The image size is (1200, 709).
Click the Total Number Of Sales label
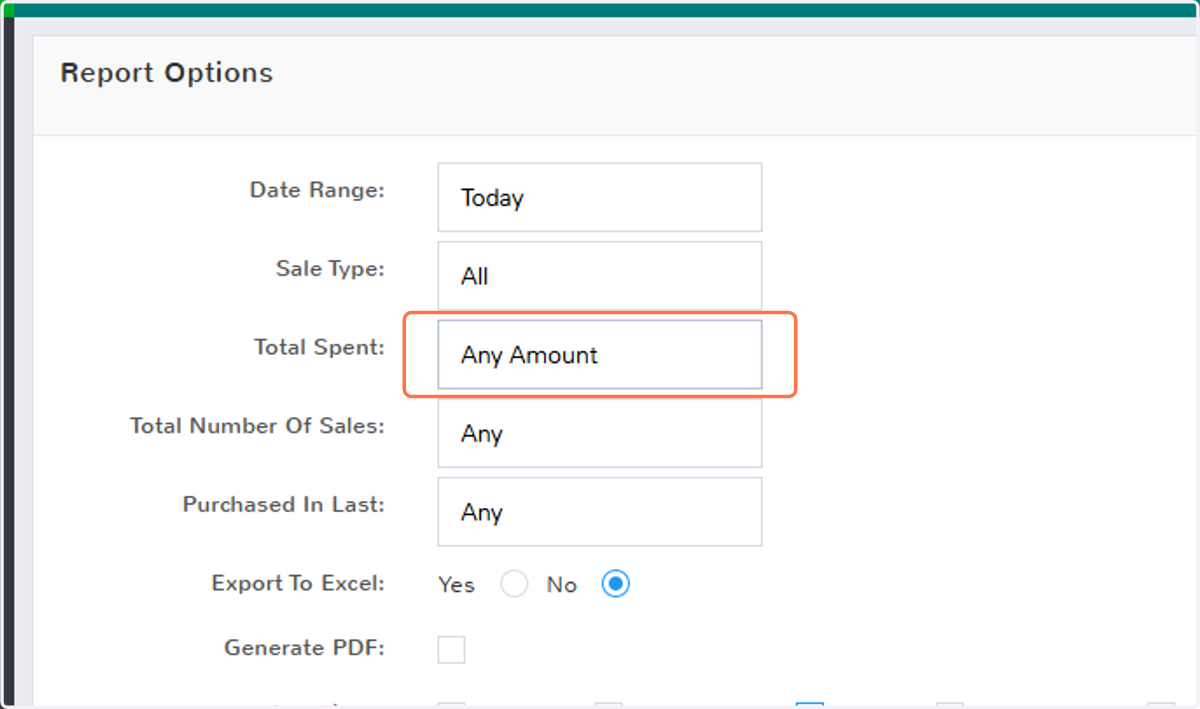pyautogui.click(x=257, y=426)
